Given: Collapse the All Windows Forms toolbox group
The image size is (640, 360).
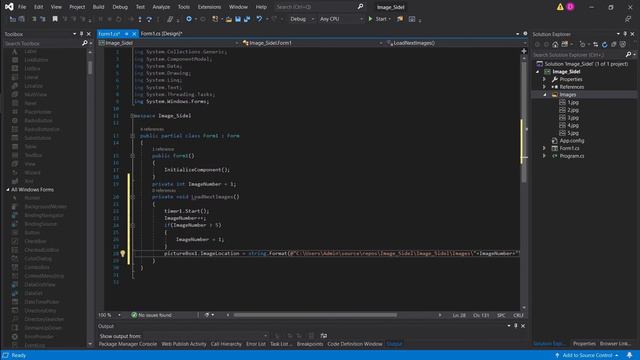Looking at the screenshot, I should (8, 190).
